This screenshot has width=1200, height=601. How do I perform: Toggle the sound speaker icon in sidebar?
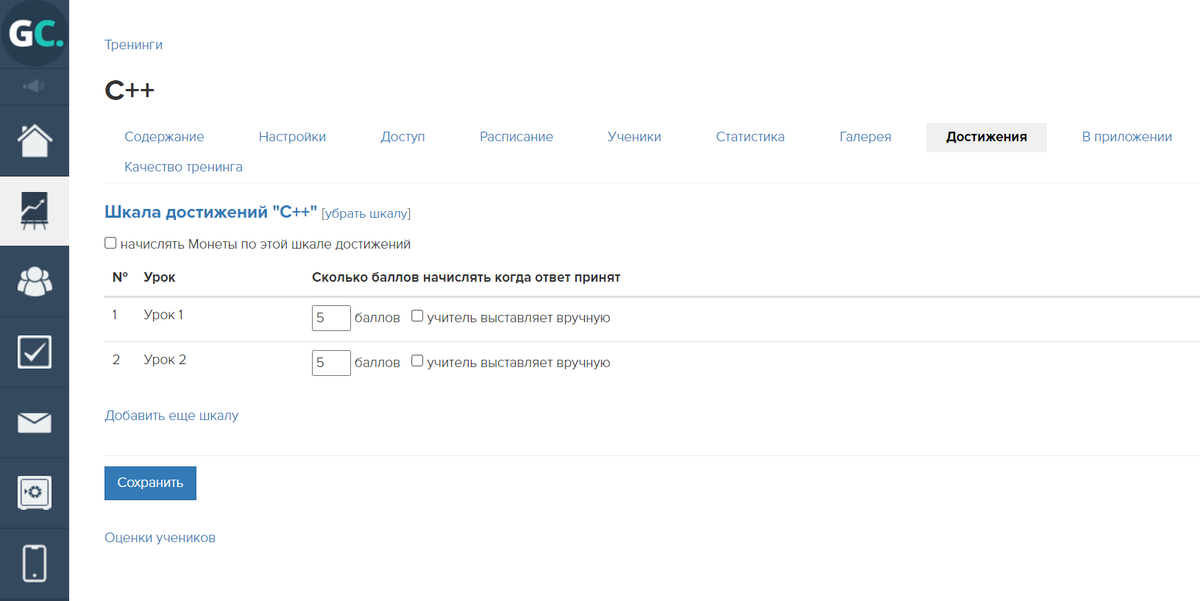pos(34,86)
